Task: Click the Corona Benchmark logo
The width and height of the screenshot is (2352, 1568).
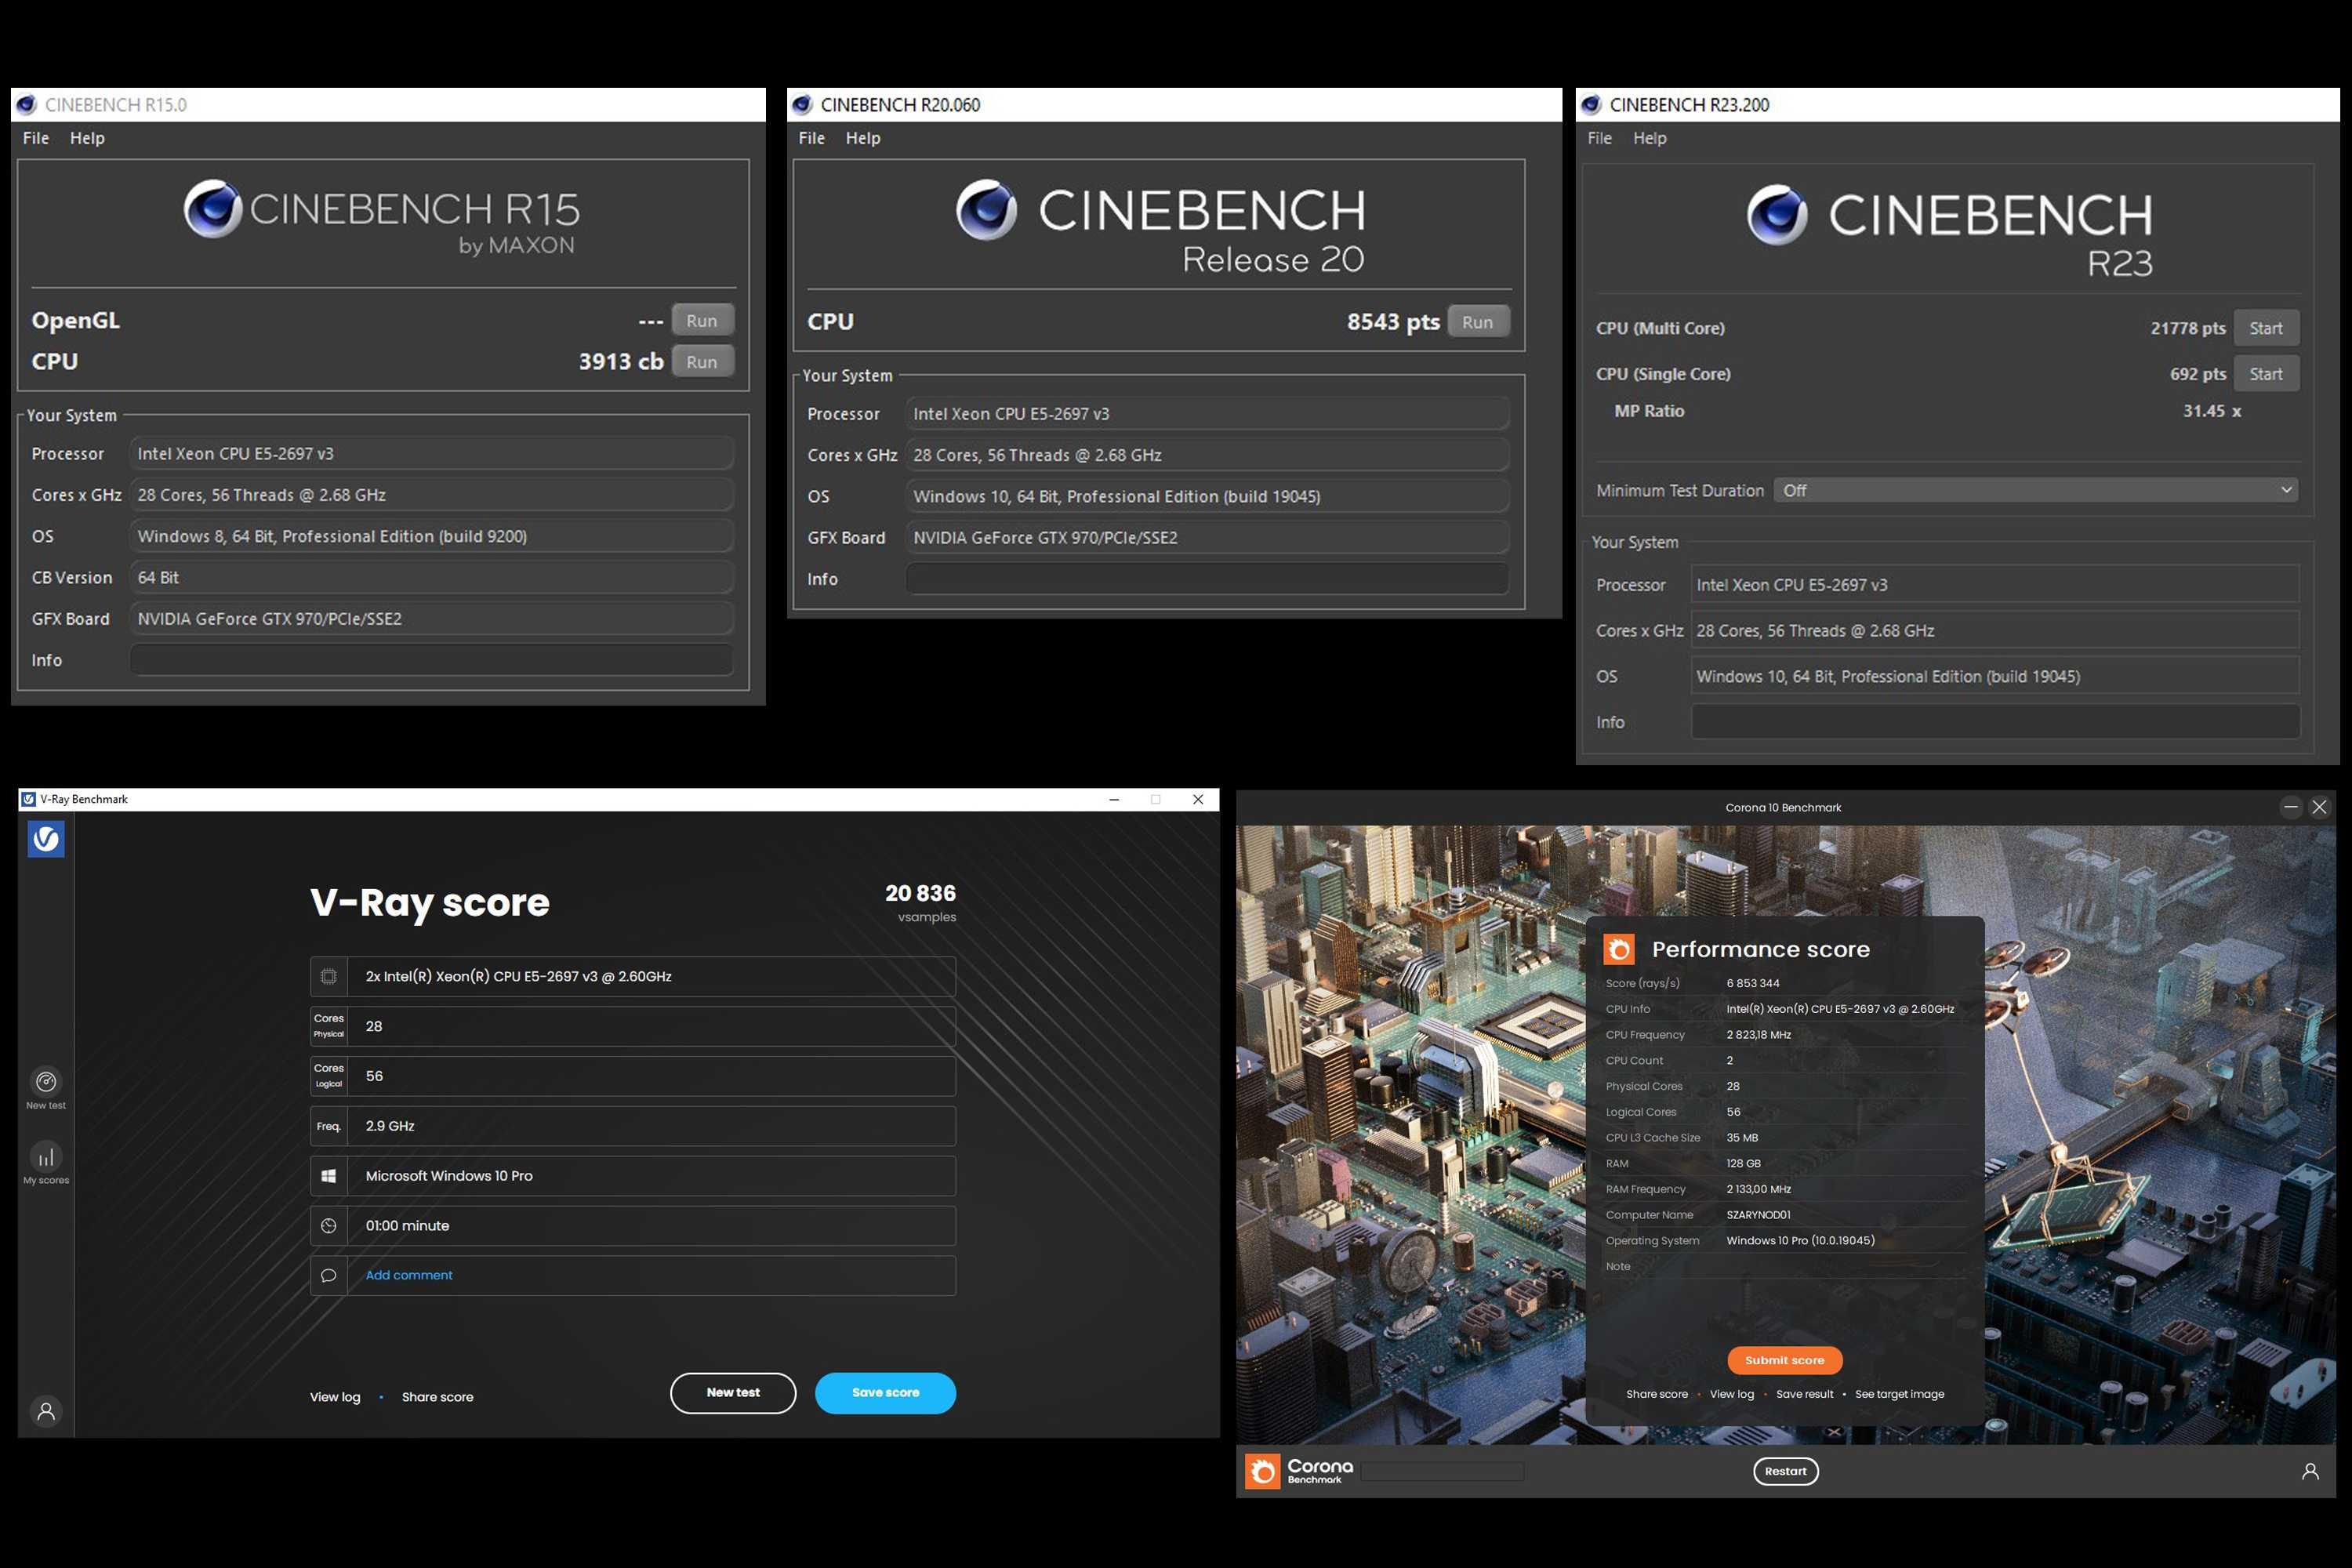Action: tap(1299, 1471)
